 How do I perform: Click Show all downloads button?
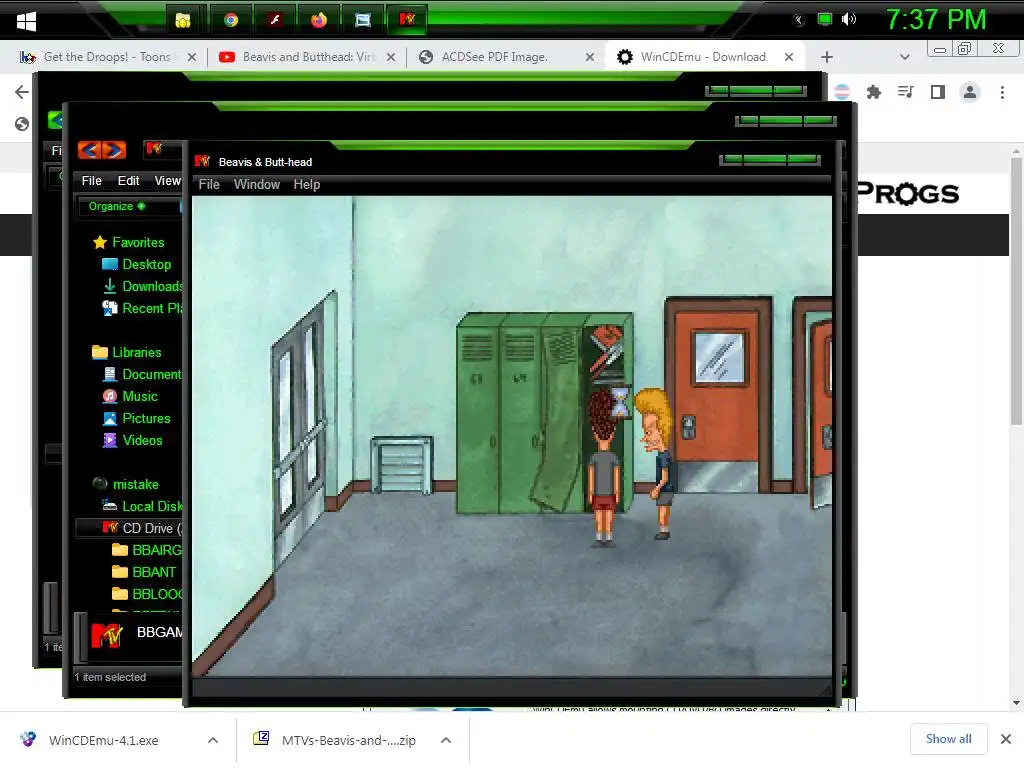click(948, 739)
